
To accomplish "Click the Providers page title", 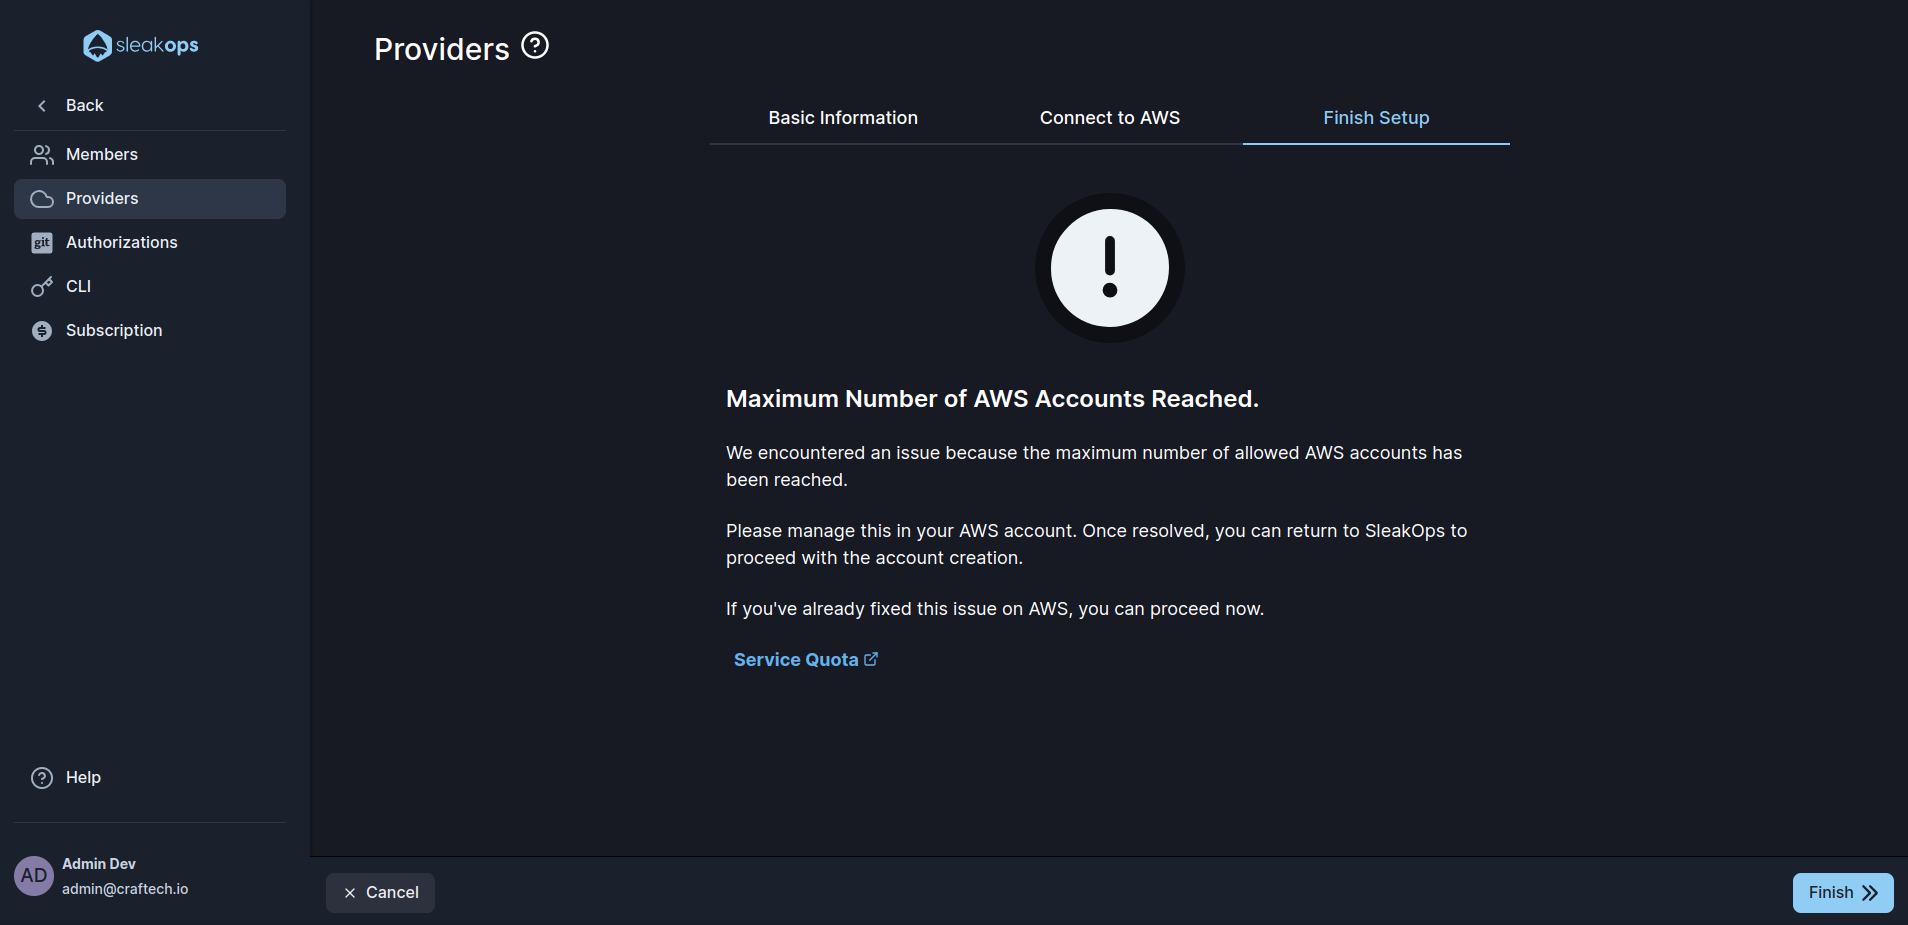I will [442, 49].
